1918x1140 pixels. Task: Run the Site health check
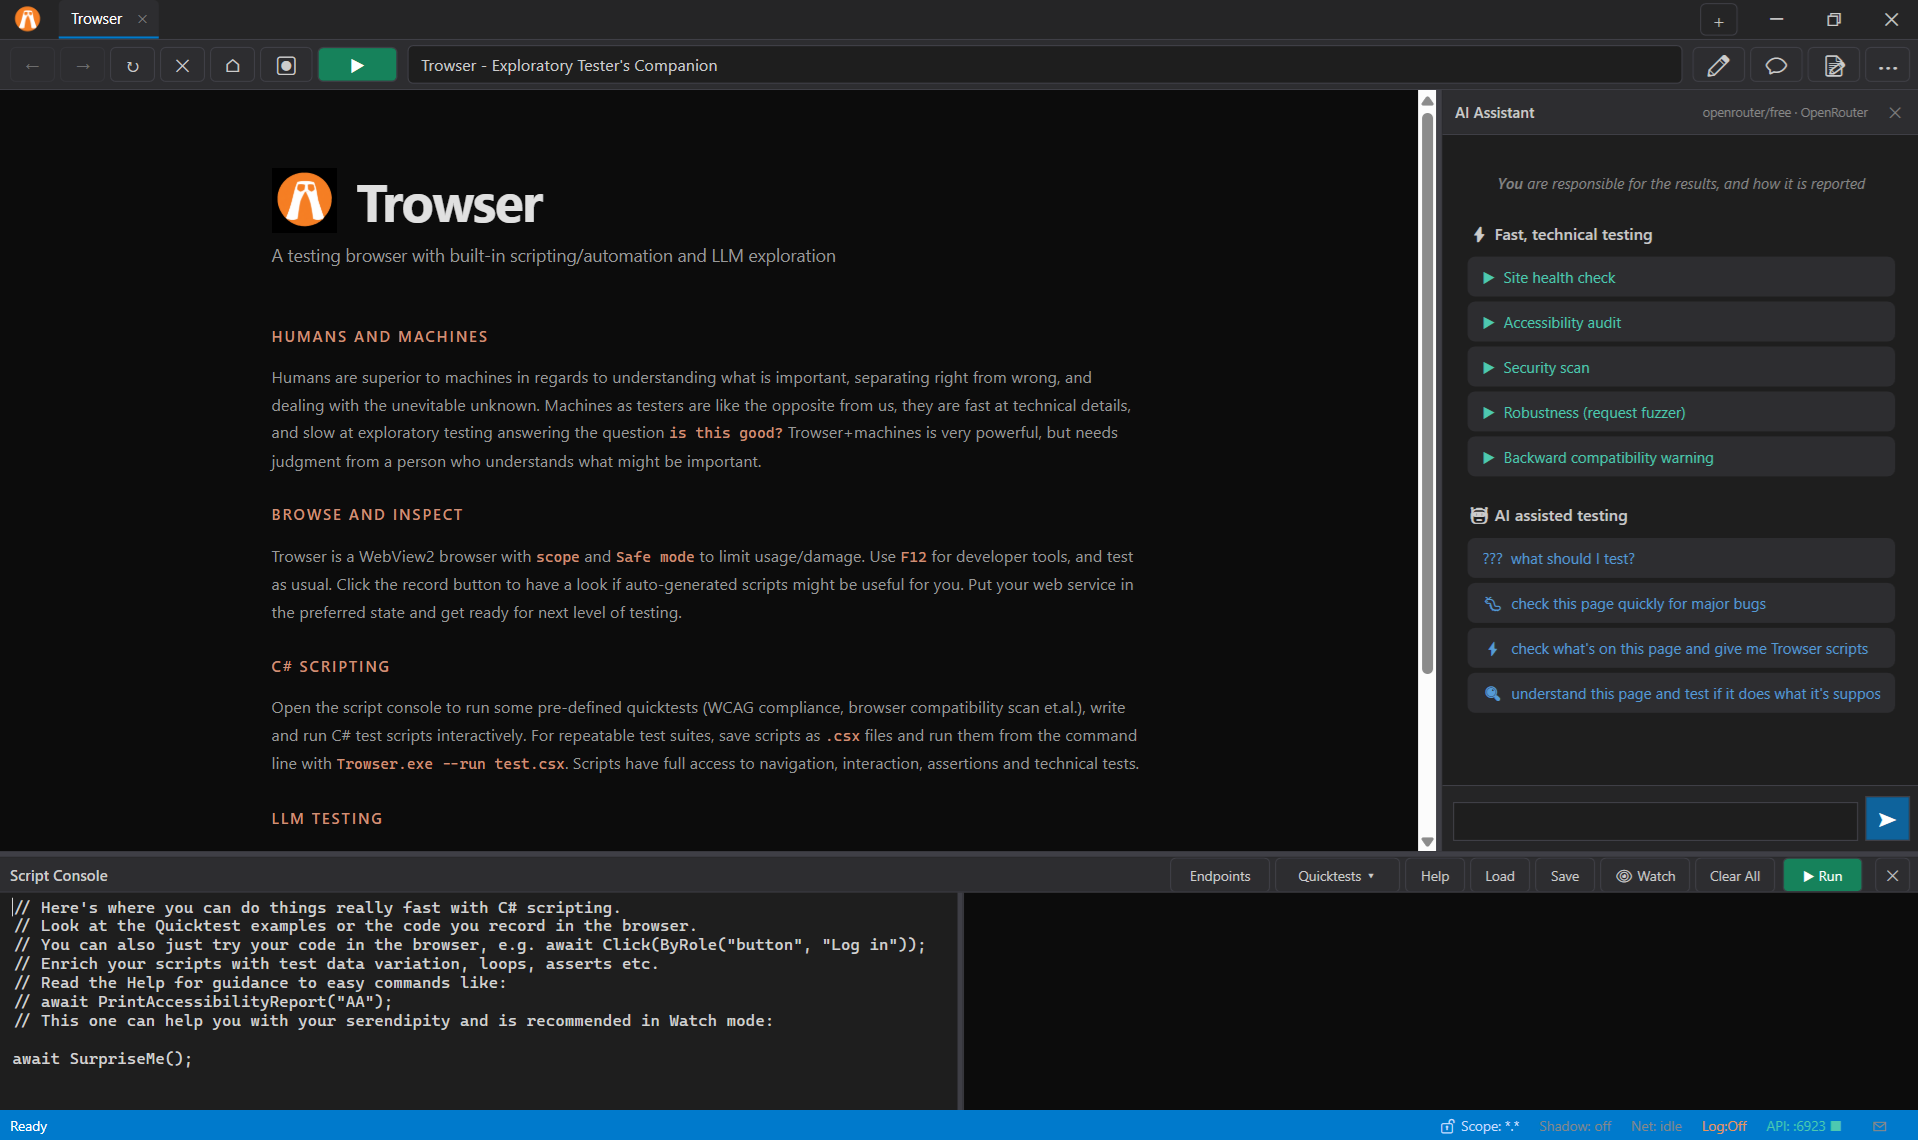[x=1681, y=278]
